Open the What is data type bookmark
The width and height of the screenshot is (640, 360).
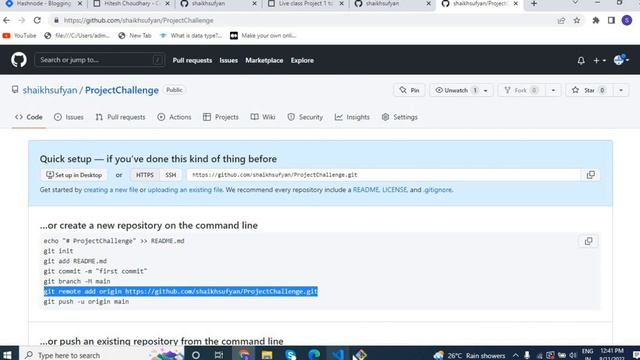tap(191, 36)
